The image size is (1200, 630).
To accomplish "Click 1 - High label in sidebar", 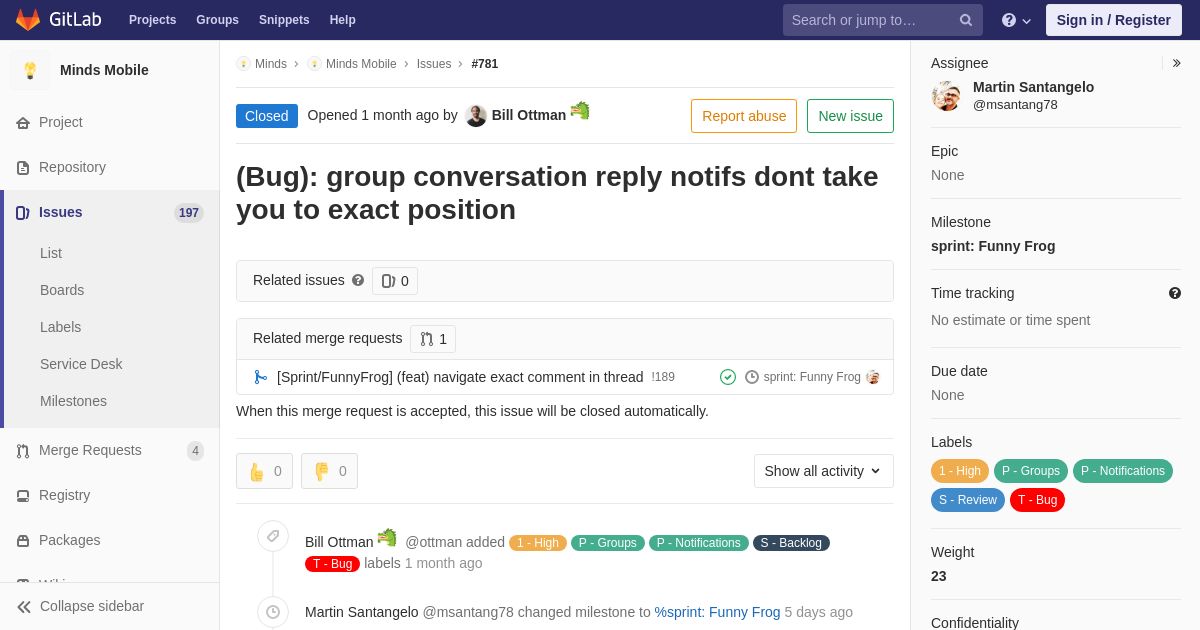I will point(960,471).
